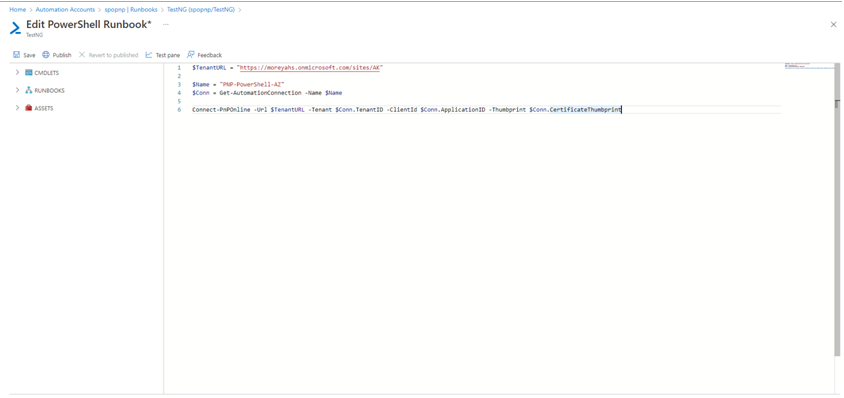This screenshot has width=844, height=398.
Task: Click the Test pane chart icon
Action: [149, 55]
